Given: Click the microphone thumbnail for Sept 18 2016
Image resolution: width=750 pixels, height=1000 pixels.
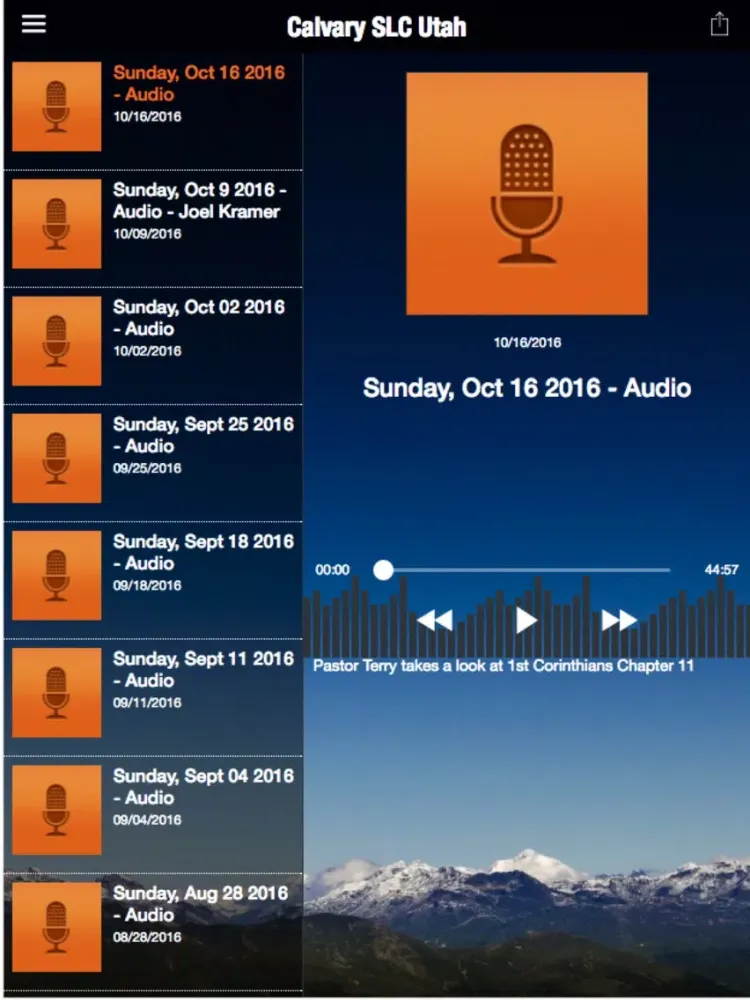Looking at the screenshot, I should tap(57, 576).
